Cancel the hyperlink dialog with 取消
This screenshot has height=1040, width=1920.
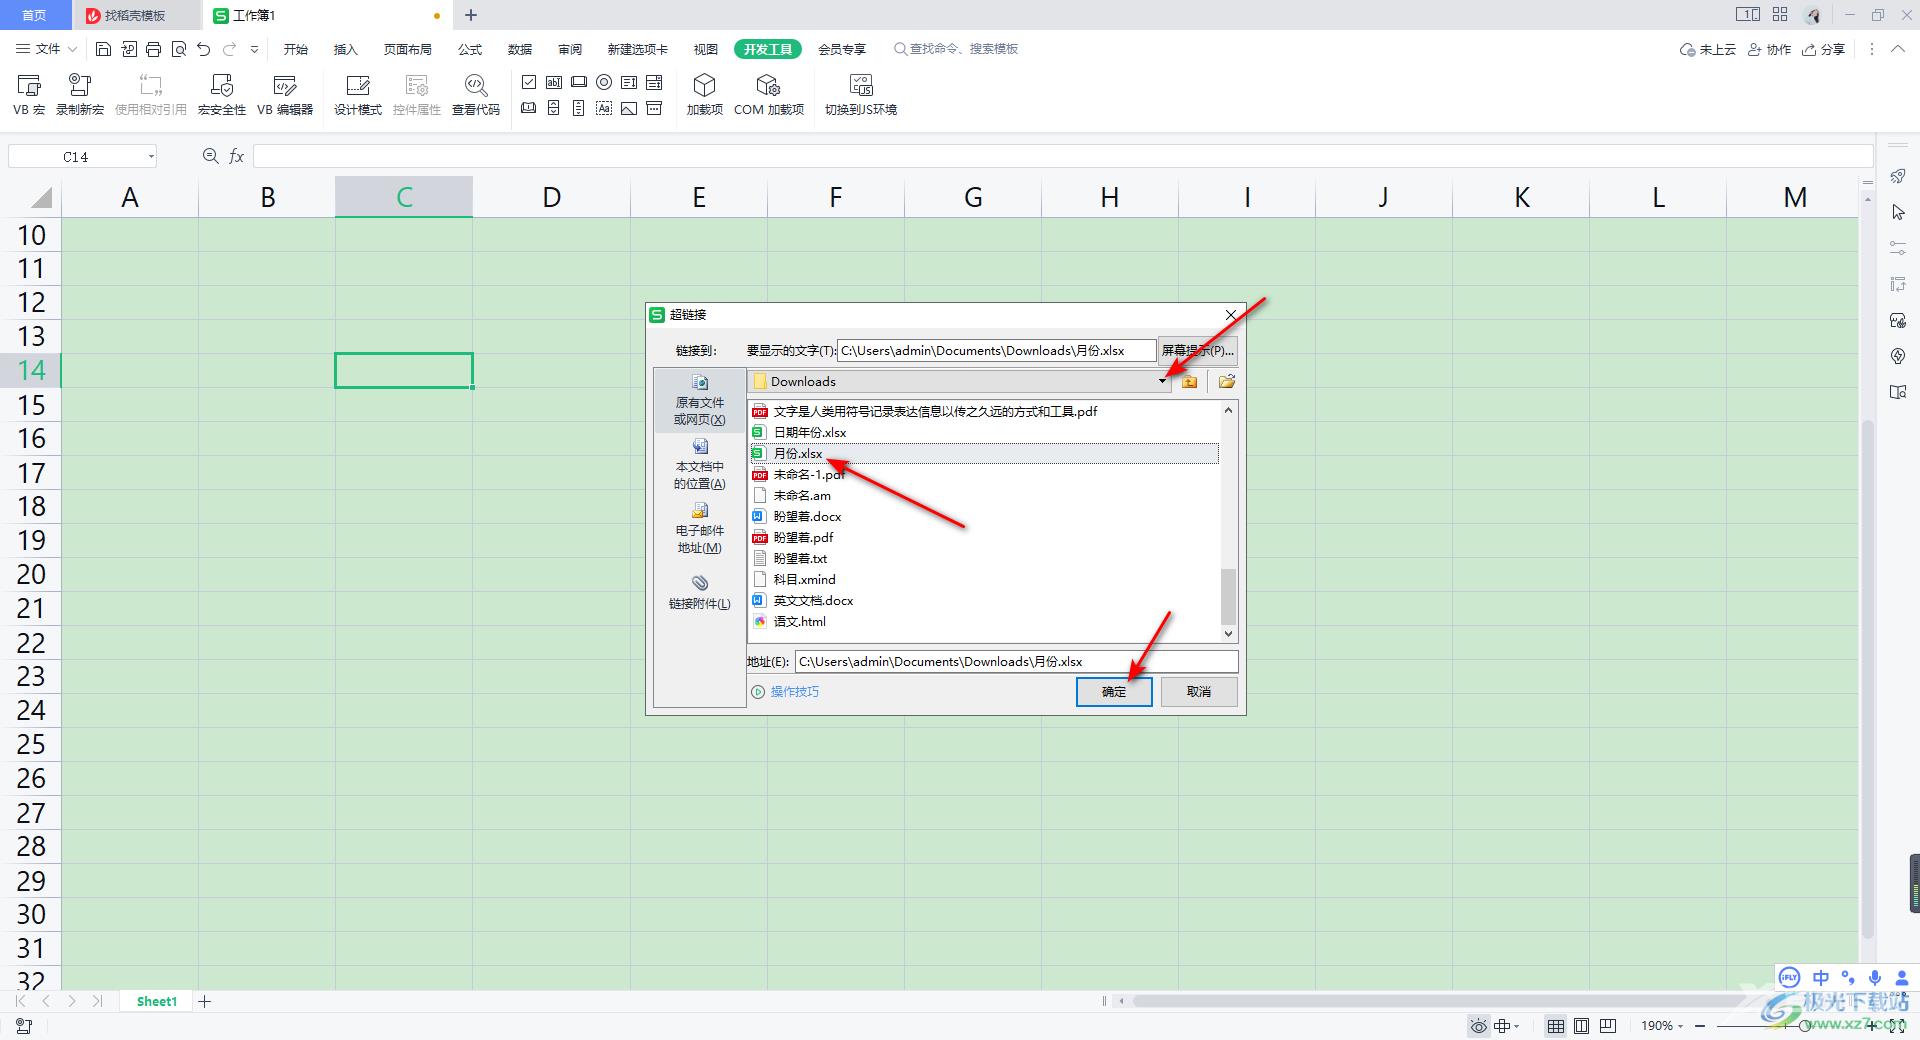pyautogui.click(x=1199, y=692)
